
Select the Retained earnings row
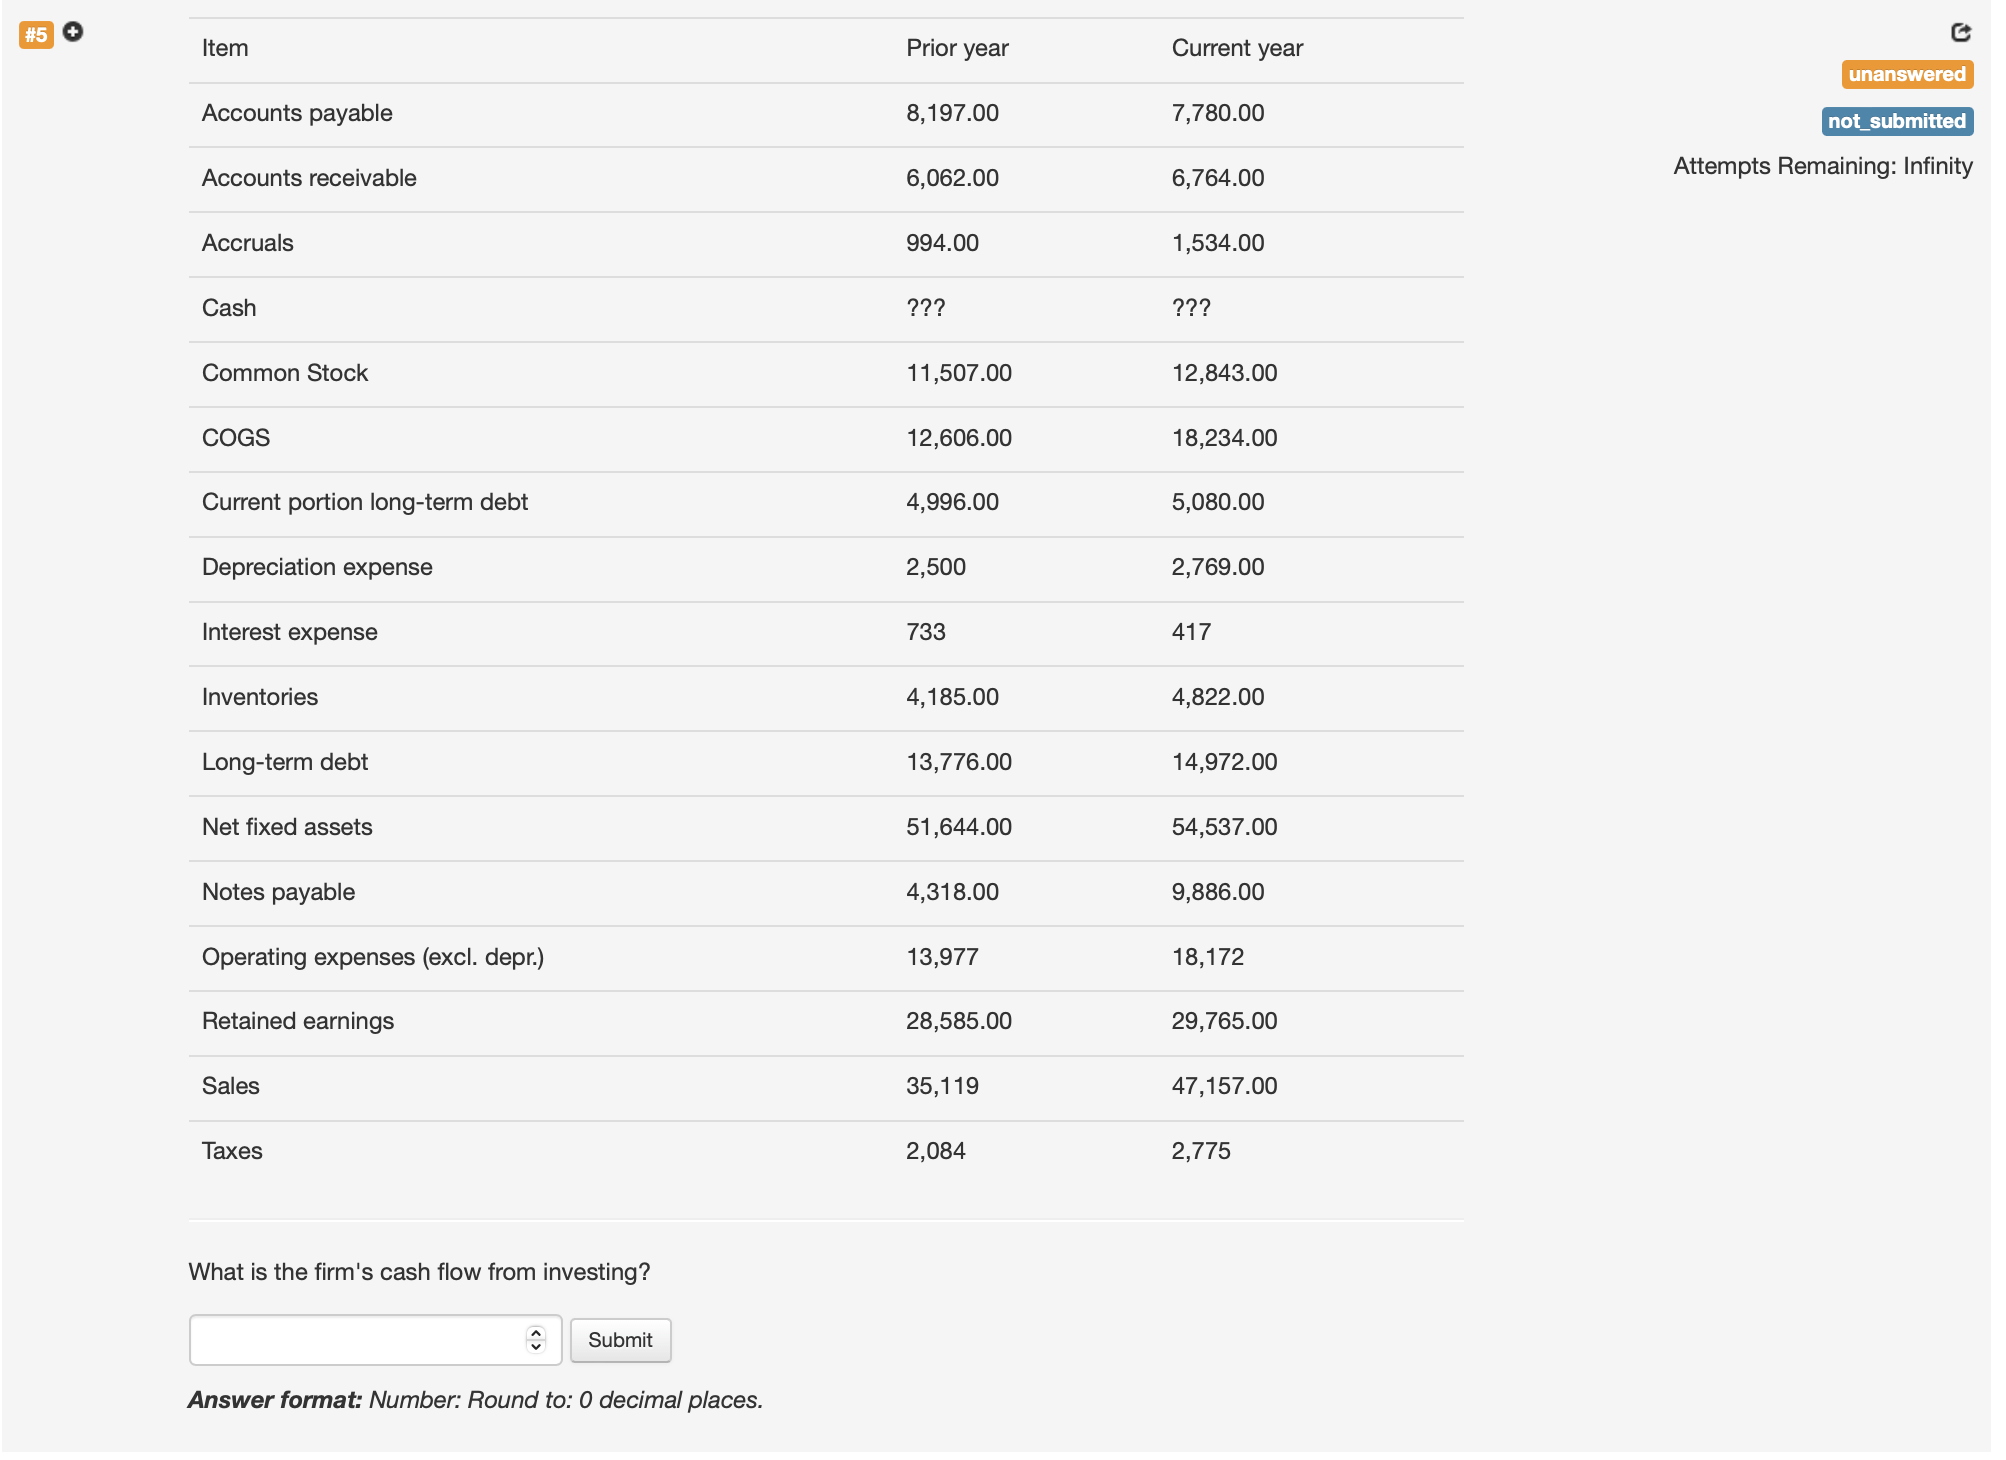[700, 1021]
